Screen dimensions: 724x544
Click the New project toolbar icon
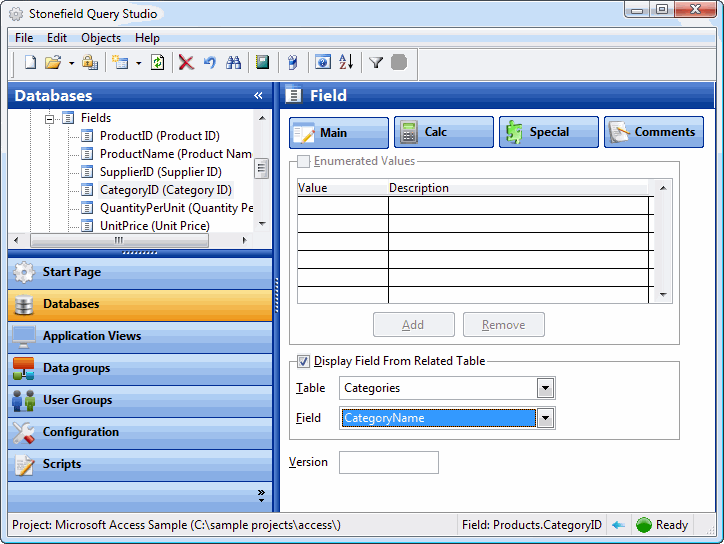(30, 63)
